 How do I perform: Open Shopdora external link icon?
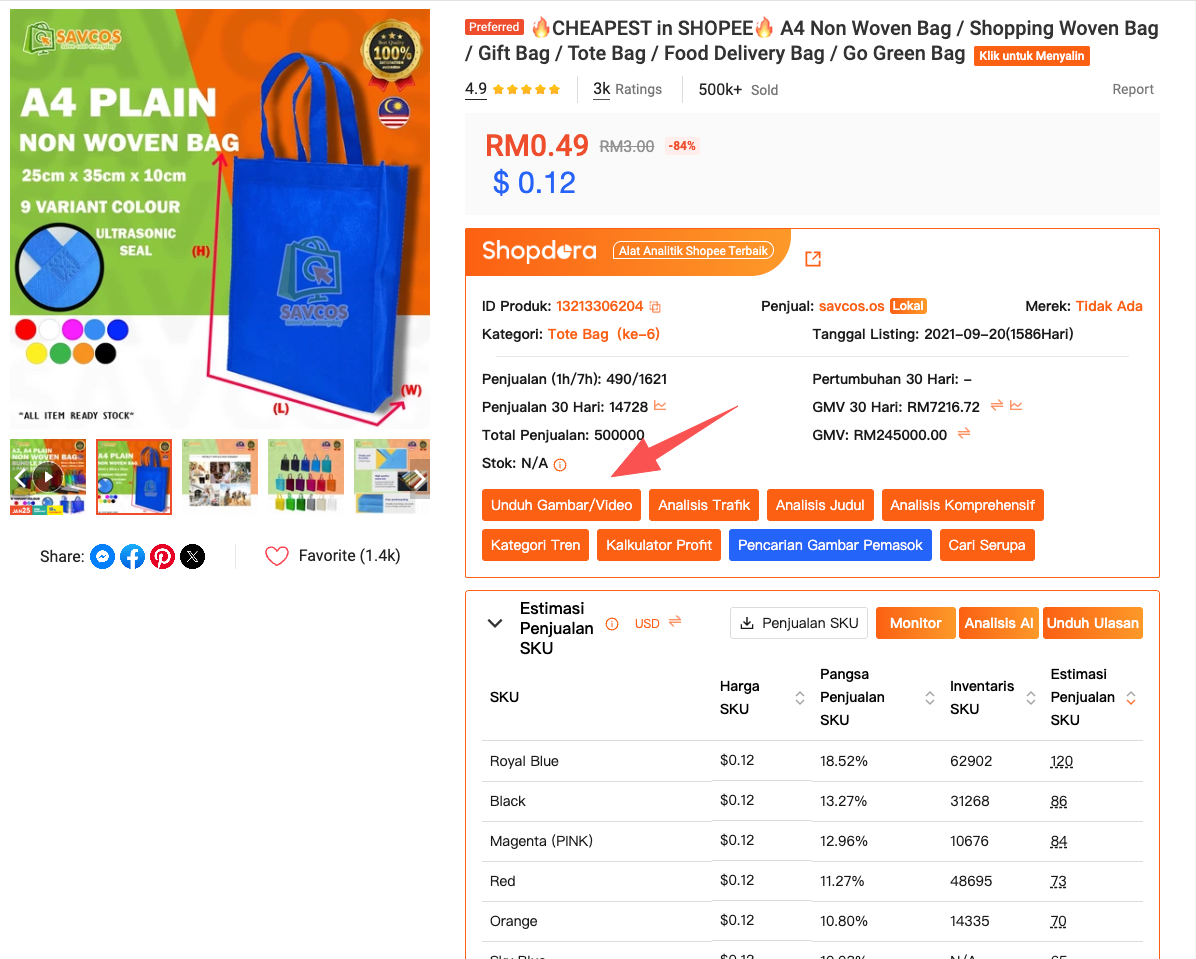pyautogui.click(x=813, y=259)
